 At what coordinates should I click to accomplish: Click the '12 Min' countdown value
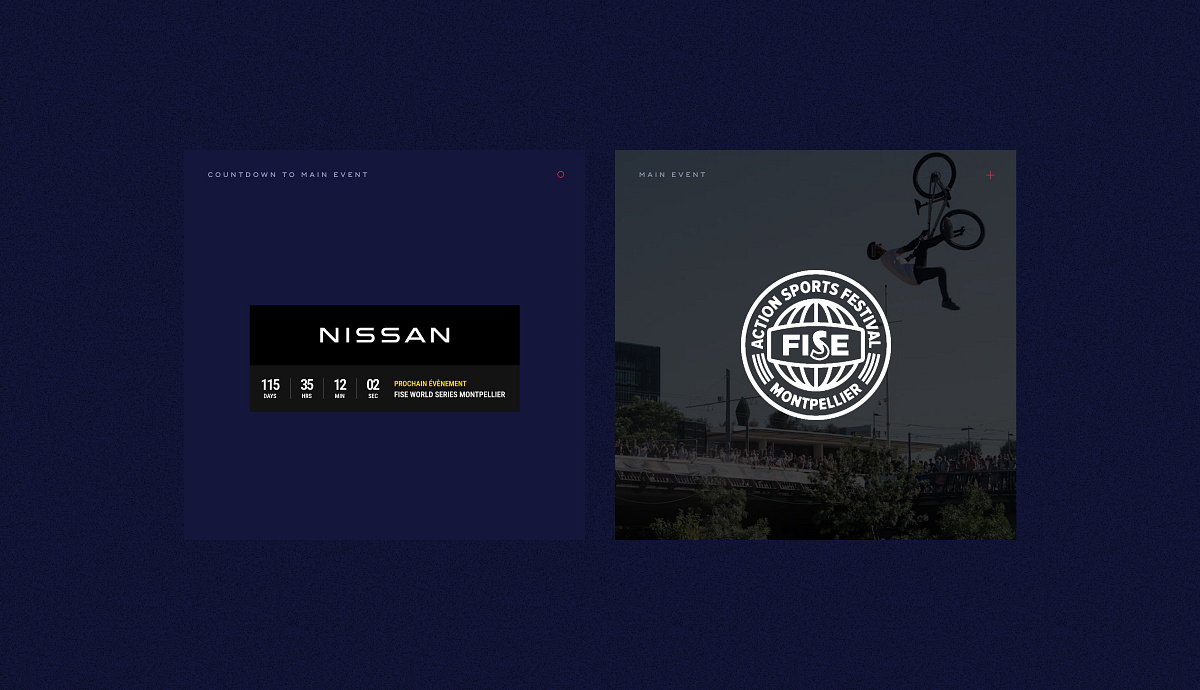click(340, 388)
